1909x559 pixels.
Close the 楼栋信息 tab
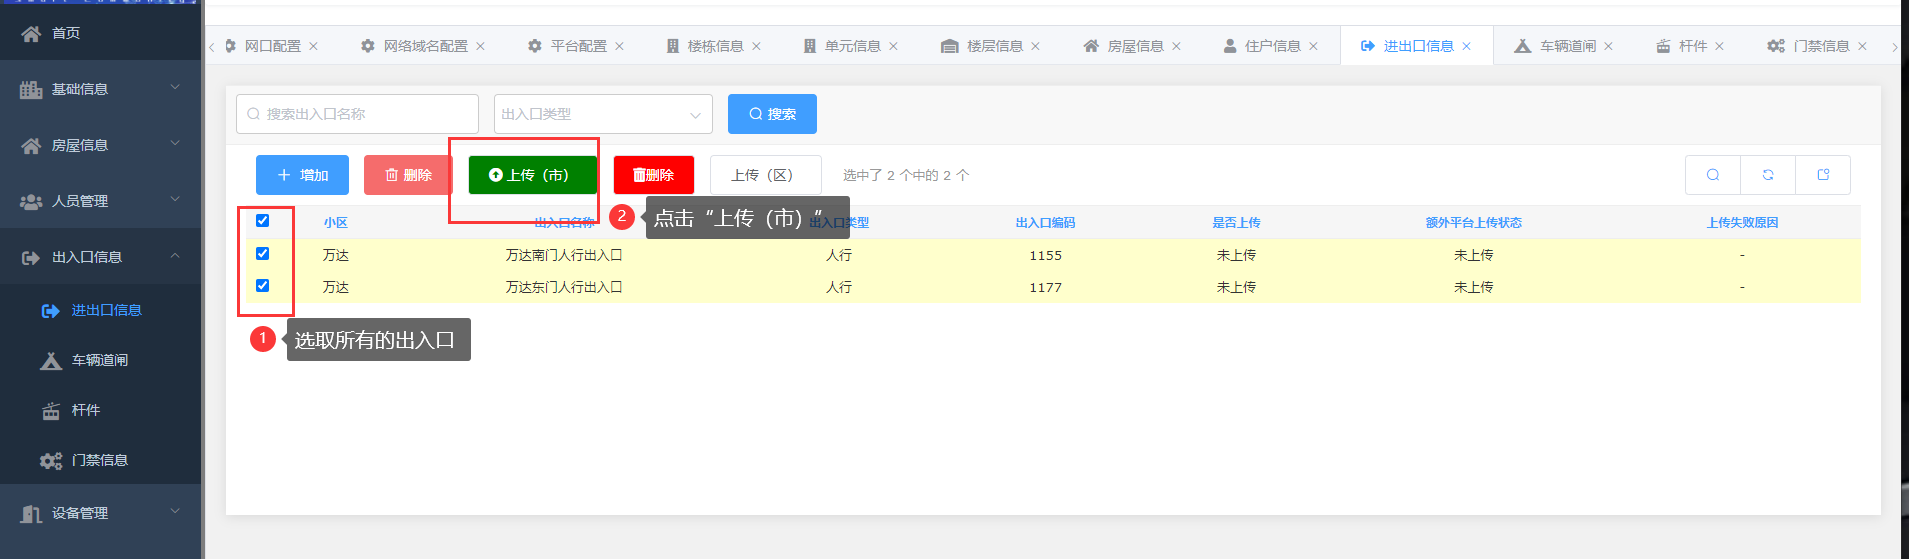[x=756, y=46]
